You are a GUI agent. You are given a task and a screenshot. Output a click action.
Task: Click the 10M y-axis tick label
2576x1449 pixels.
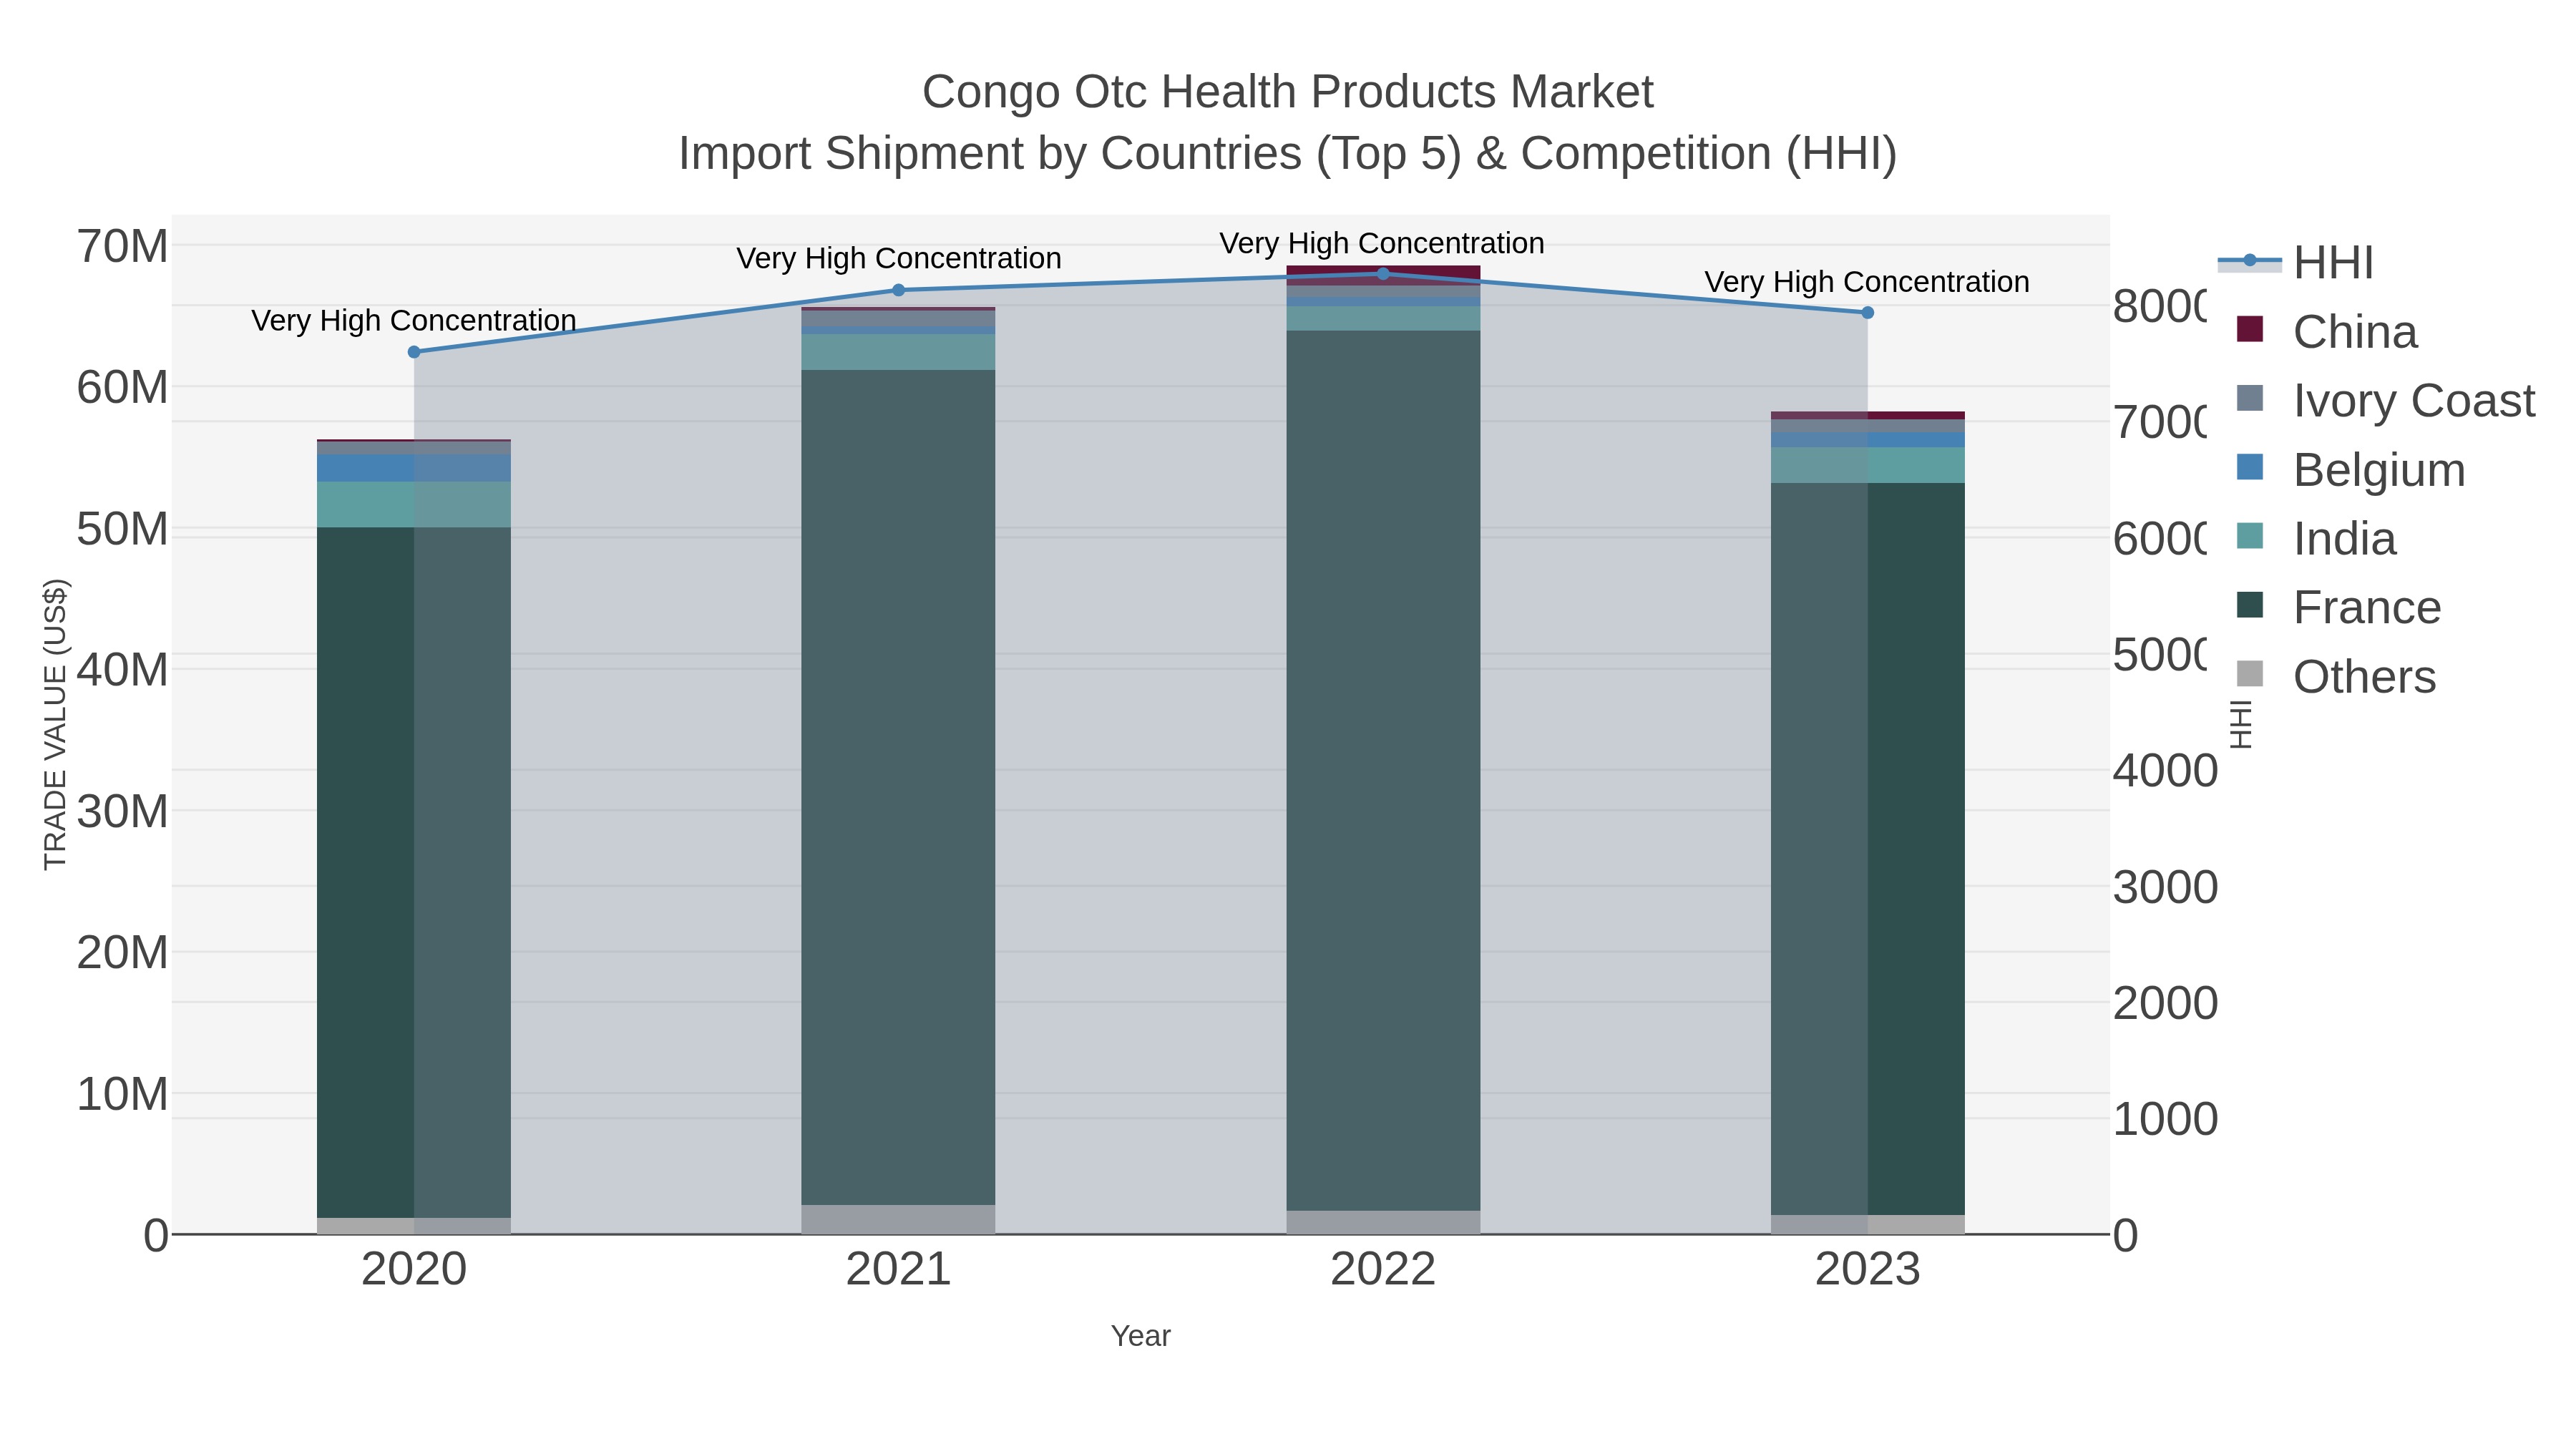[122, 1094]
